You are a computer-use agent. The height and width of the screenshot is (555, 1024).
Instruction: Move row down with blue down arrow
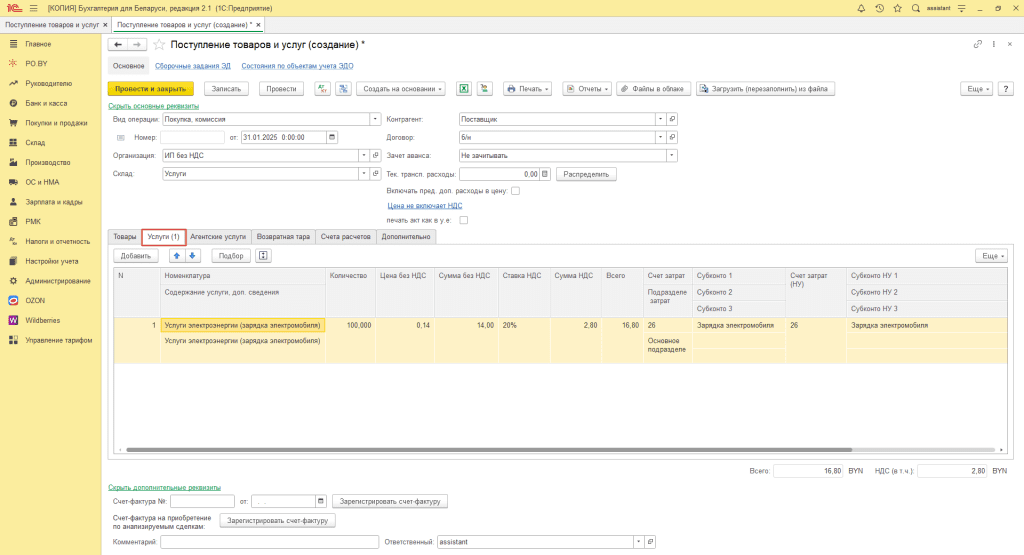(193, 255)
